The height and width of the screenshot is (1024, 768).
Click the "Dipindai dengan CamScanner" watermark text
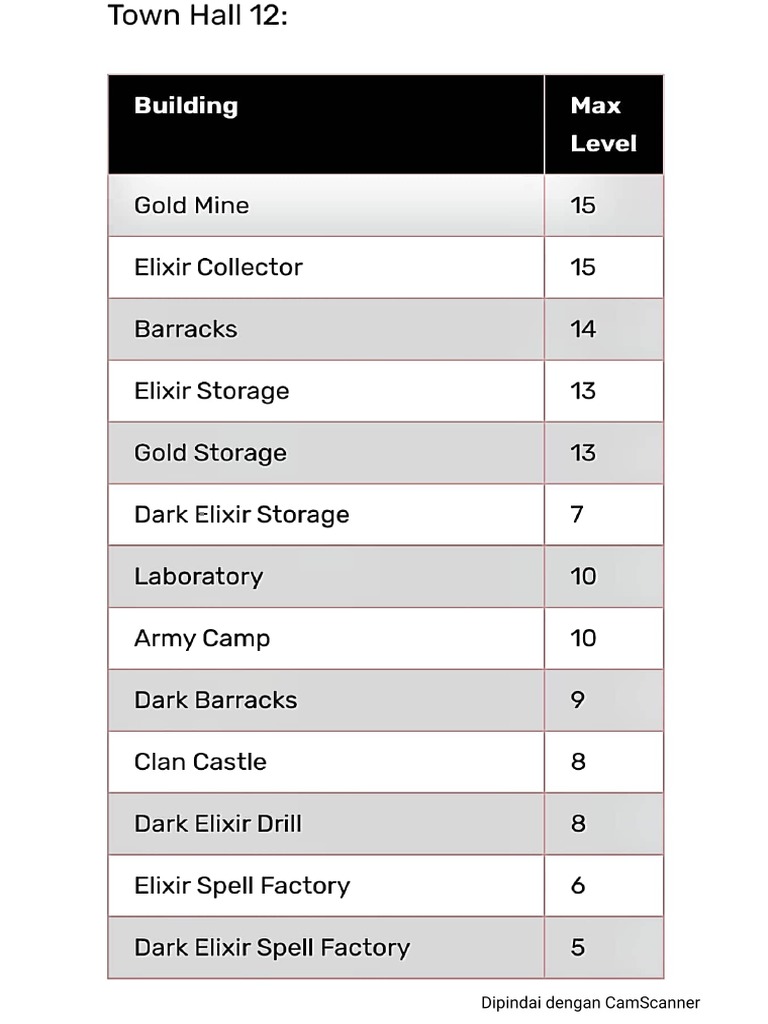click(590, 1003)
